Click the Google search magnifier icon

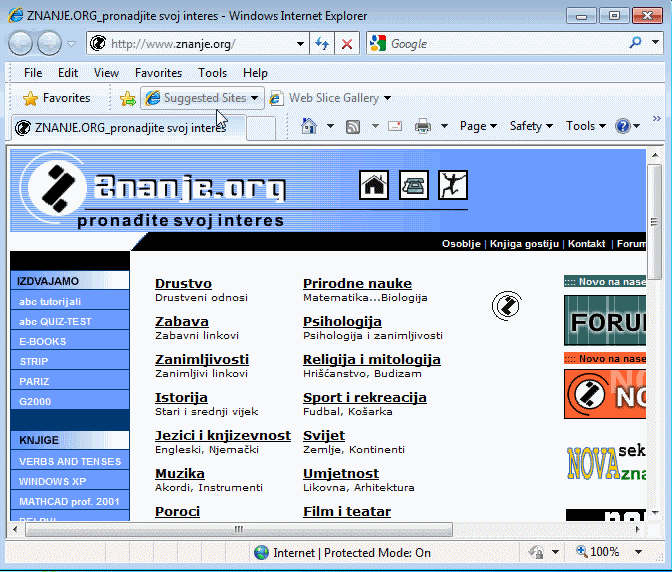(636, 44)
